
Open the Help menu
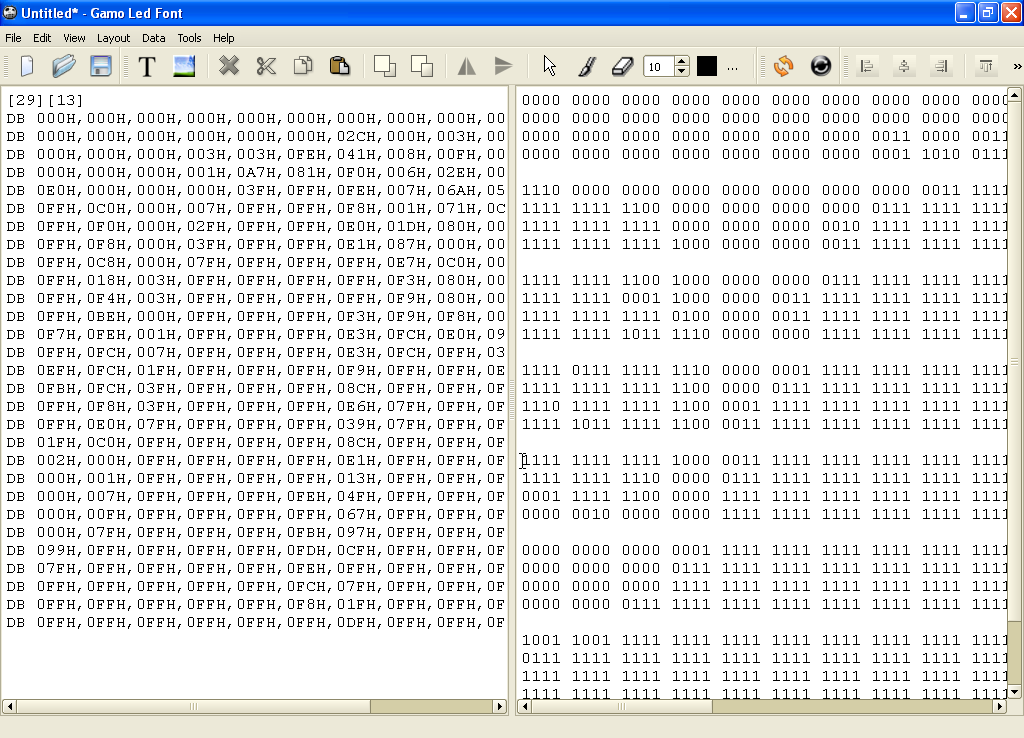click(x=223, y=38)
